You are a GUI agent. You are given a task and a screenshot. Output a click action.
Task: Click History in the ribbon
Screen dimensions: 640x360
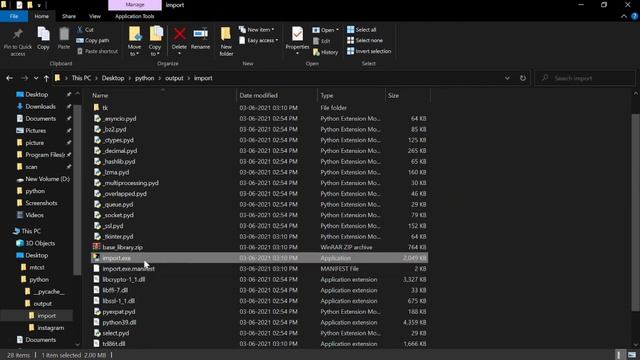325,52
